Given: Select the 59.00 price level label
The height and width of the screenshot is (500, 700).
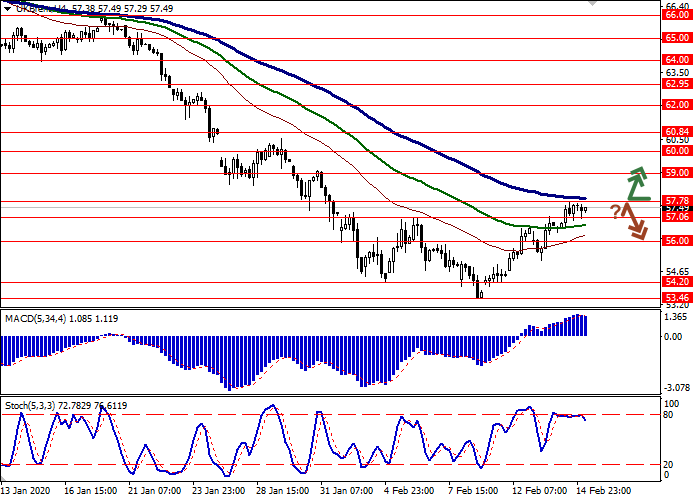Looking at the screenshot, I should tap(677, 173).
